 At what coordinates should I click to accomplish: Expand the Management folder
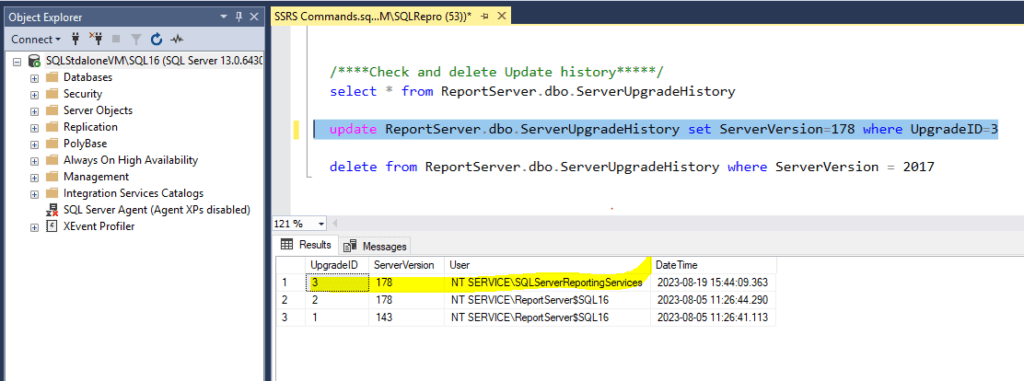[x=34, y=177]
